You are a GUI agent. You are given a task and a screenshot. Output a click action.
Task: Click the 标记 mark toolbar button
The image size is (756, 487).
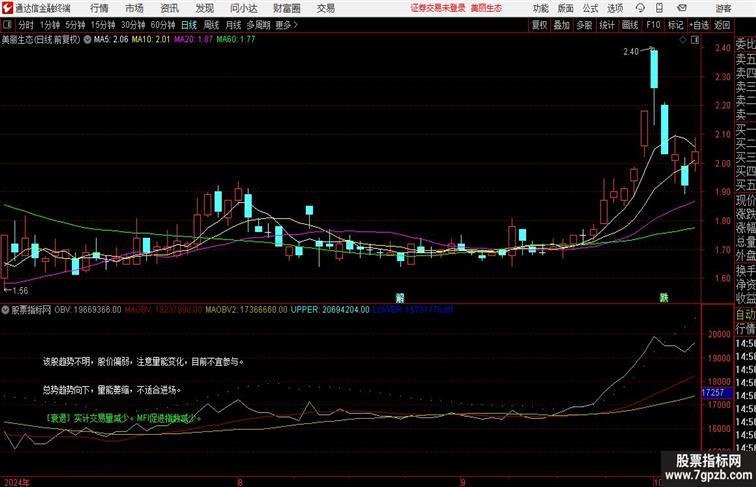tap(675, 25)
